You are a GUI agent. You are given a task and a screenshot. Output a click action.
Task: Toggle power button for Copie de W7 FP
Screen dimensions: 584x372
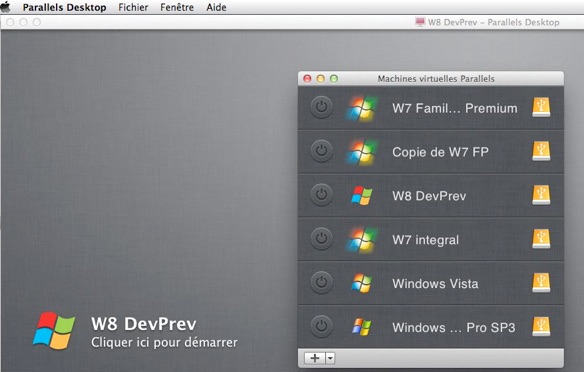coord(321,151)
